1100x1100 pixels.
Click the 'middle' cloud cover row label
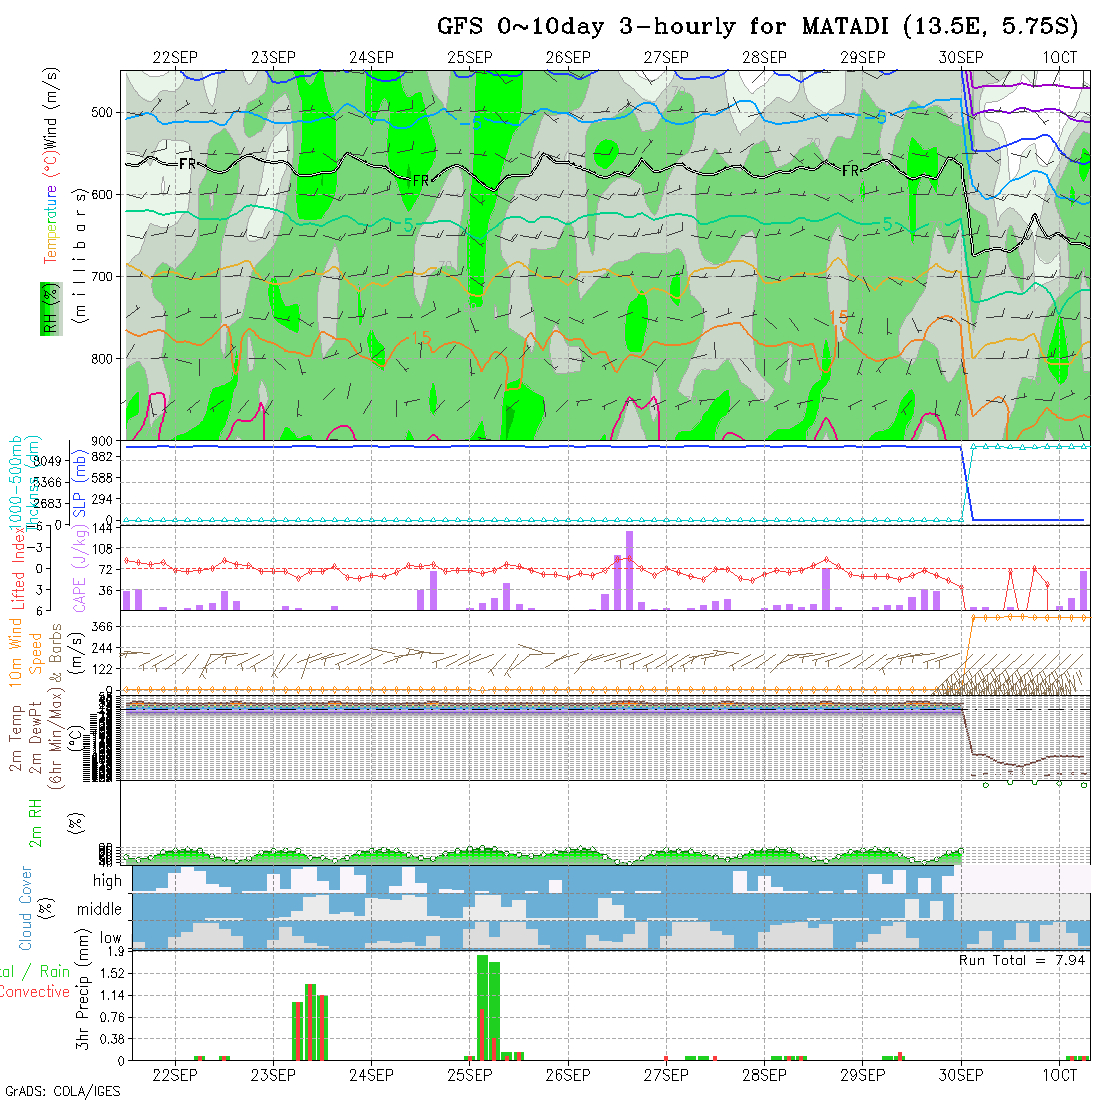click(100, 909)
